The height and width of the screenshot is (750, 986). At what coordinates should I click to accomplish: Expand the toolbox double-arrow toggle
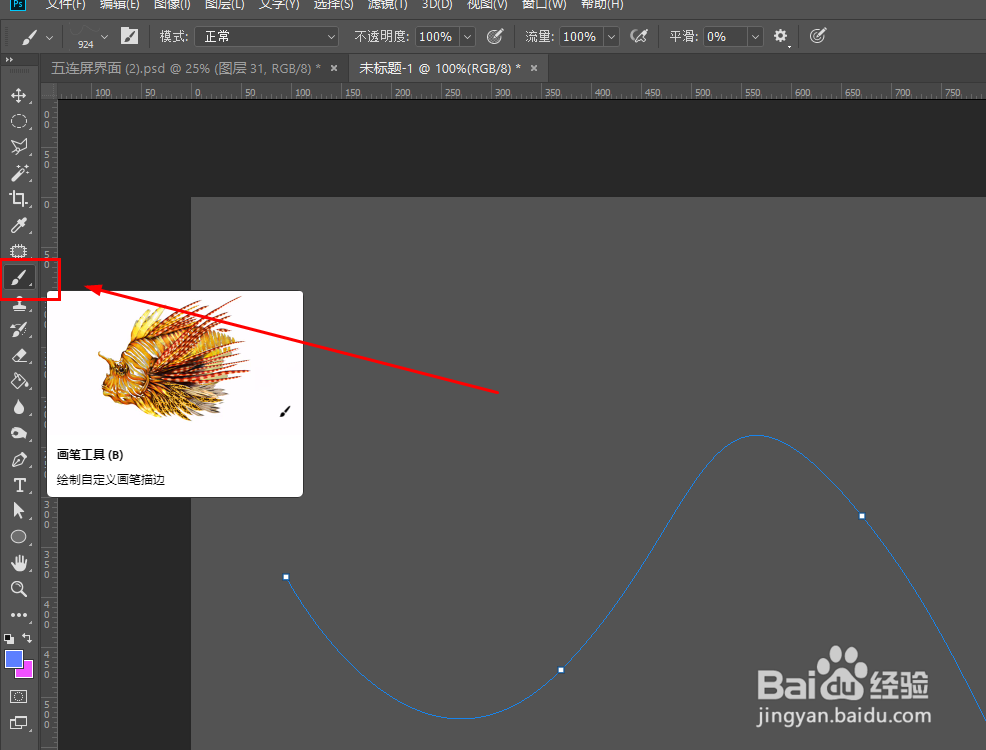(x=9, y=60)
